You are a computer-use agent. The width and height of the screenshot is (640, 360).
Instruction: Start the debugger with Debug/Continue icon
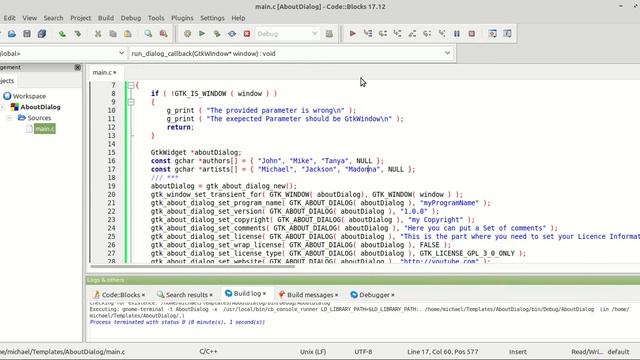353,34
